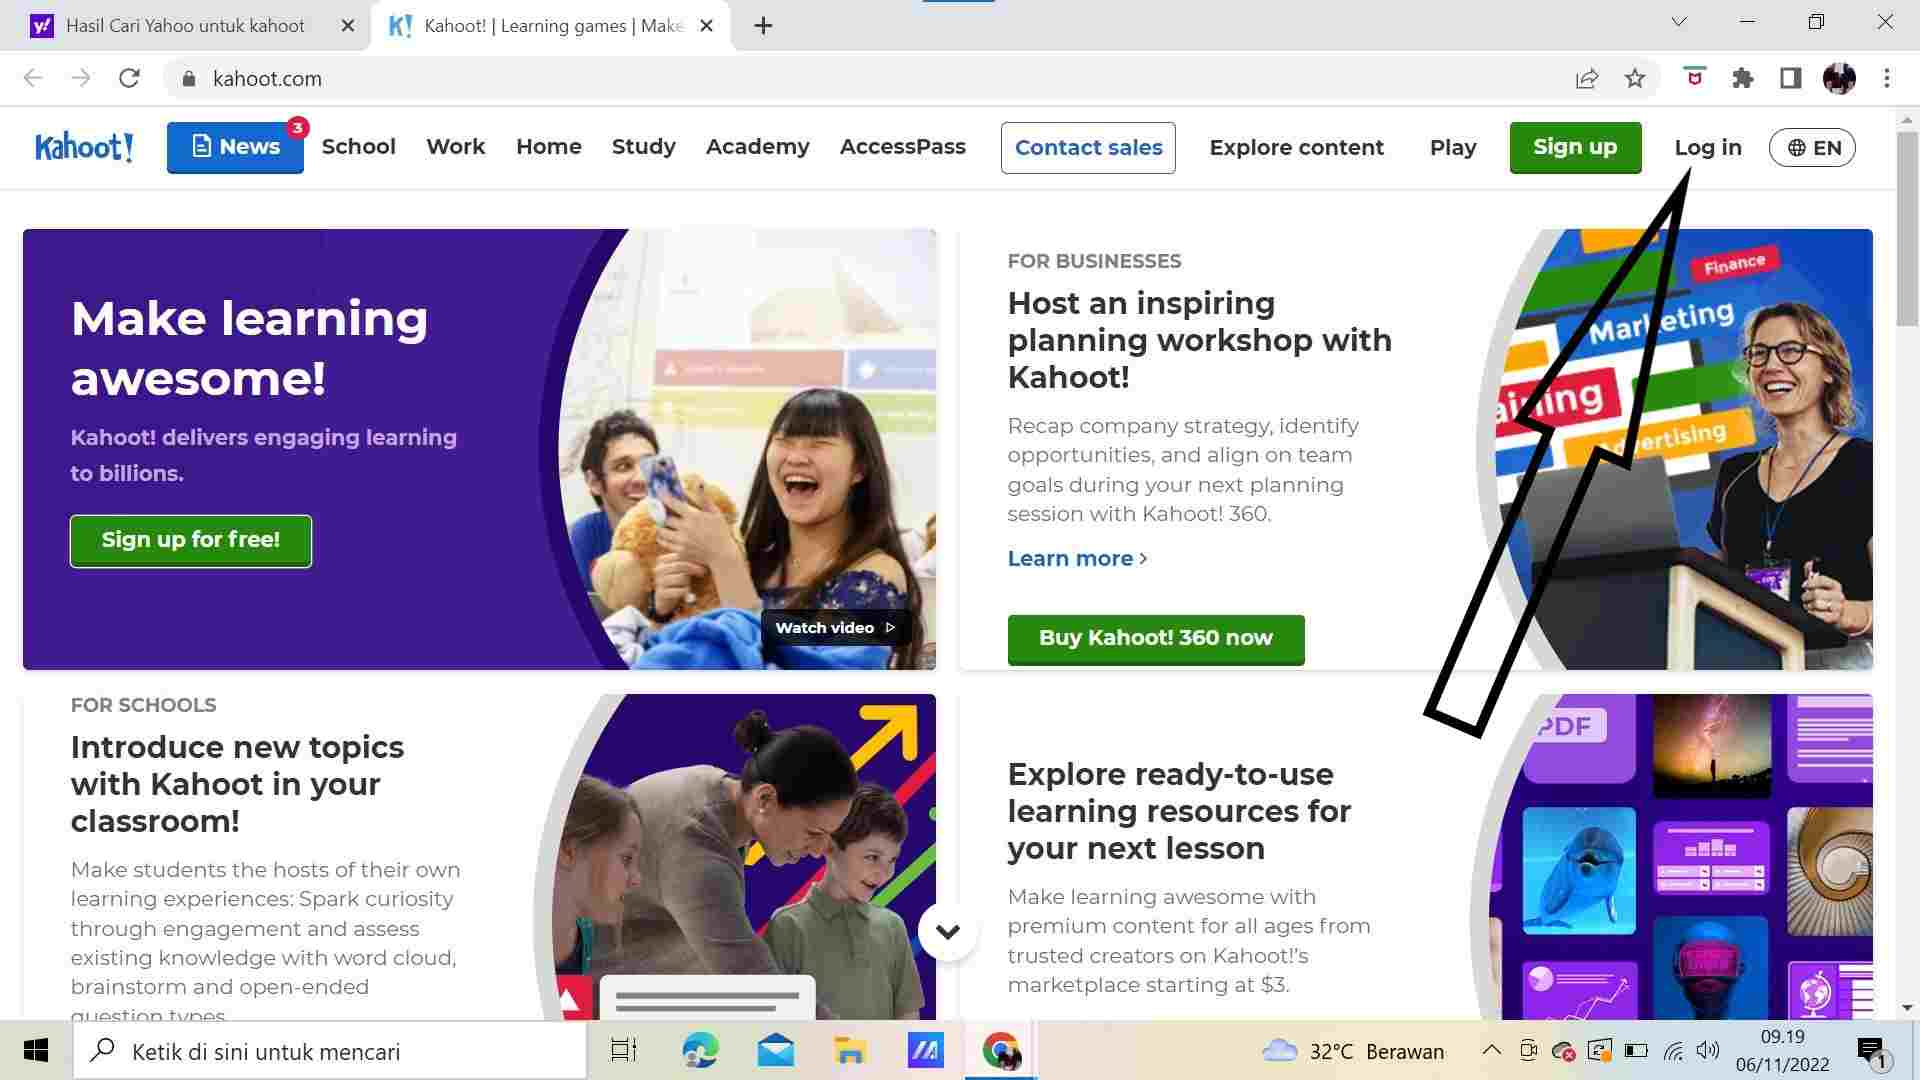The image size is (1920, 1080).
Task: Open the News menu item
Action: point(235,147)
